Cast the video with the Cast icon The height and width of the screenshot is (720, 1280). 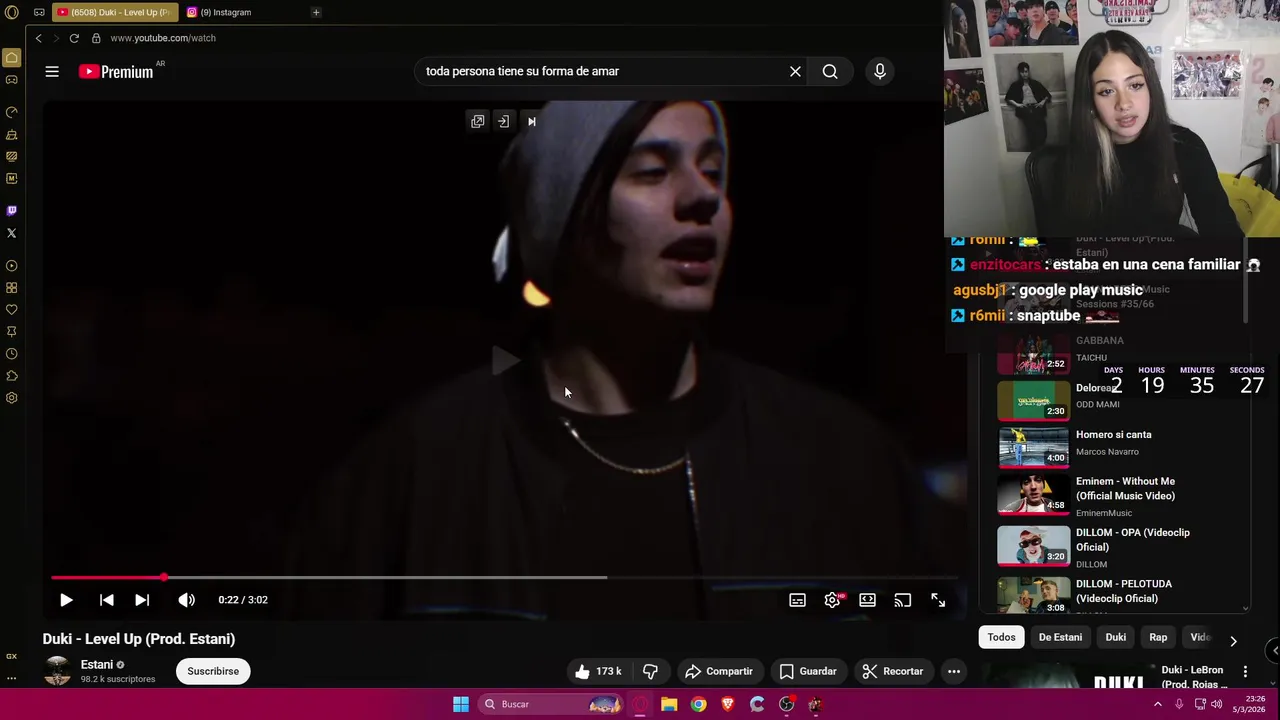click(x=903, y=600)
